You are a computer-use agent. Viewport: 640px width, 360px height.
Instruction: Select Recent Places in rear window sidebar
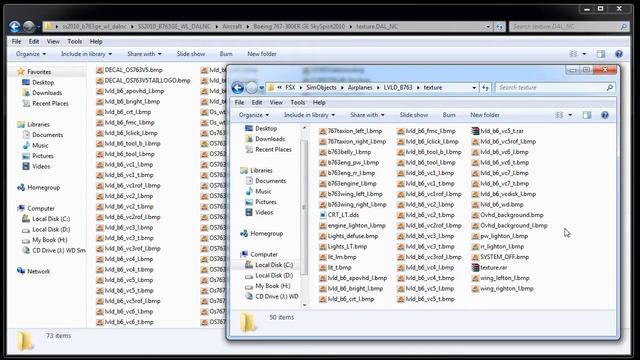click(x=45, y=104)
